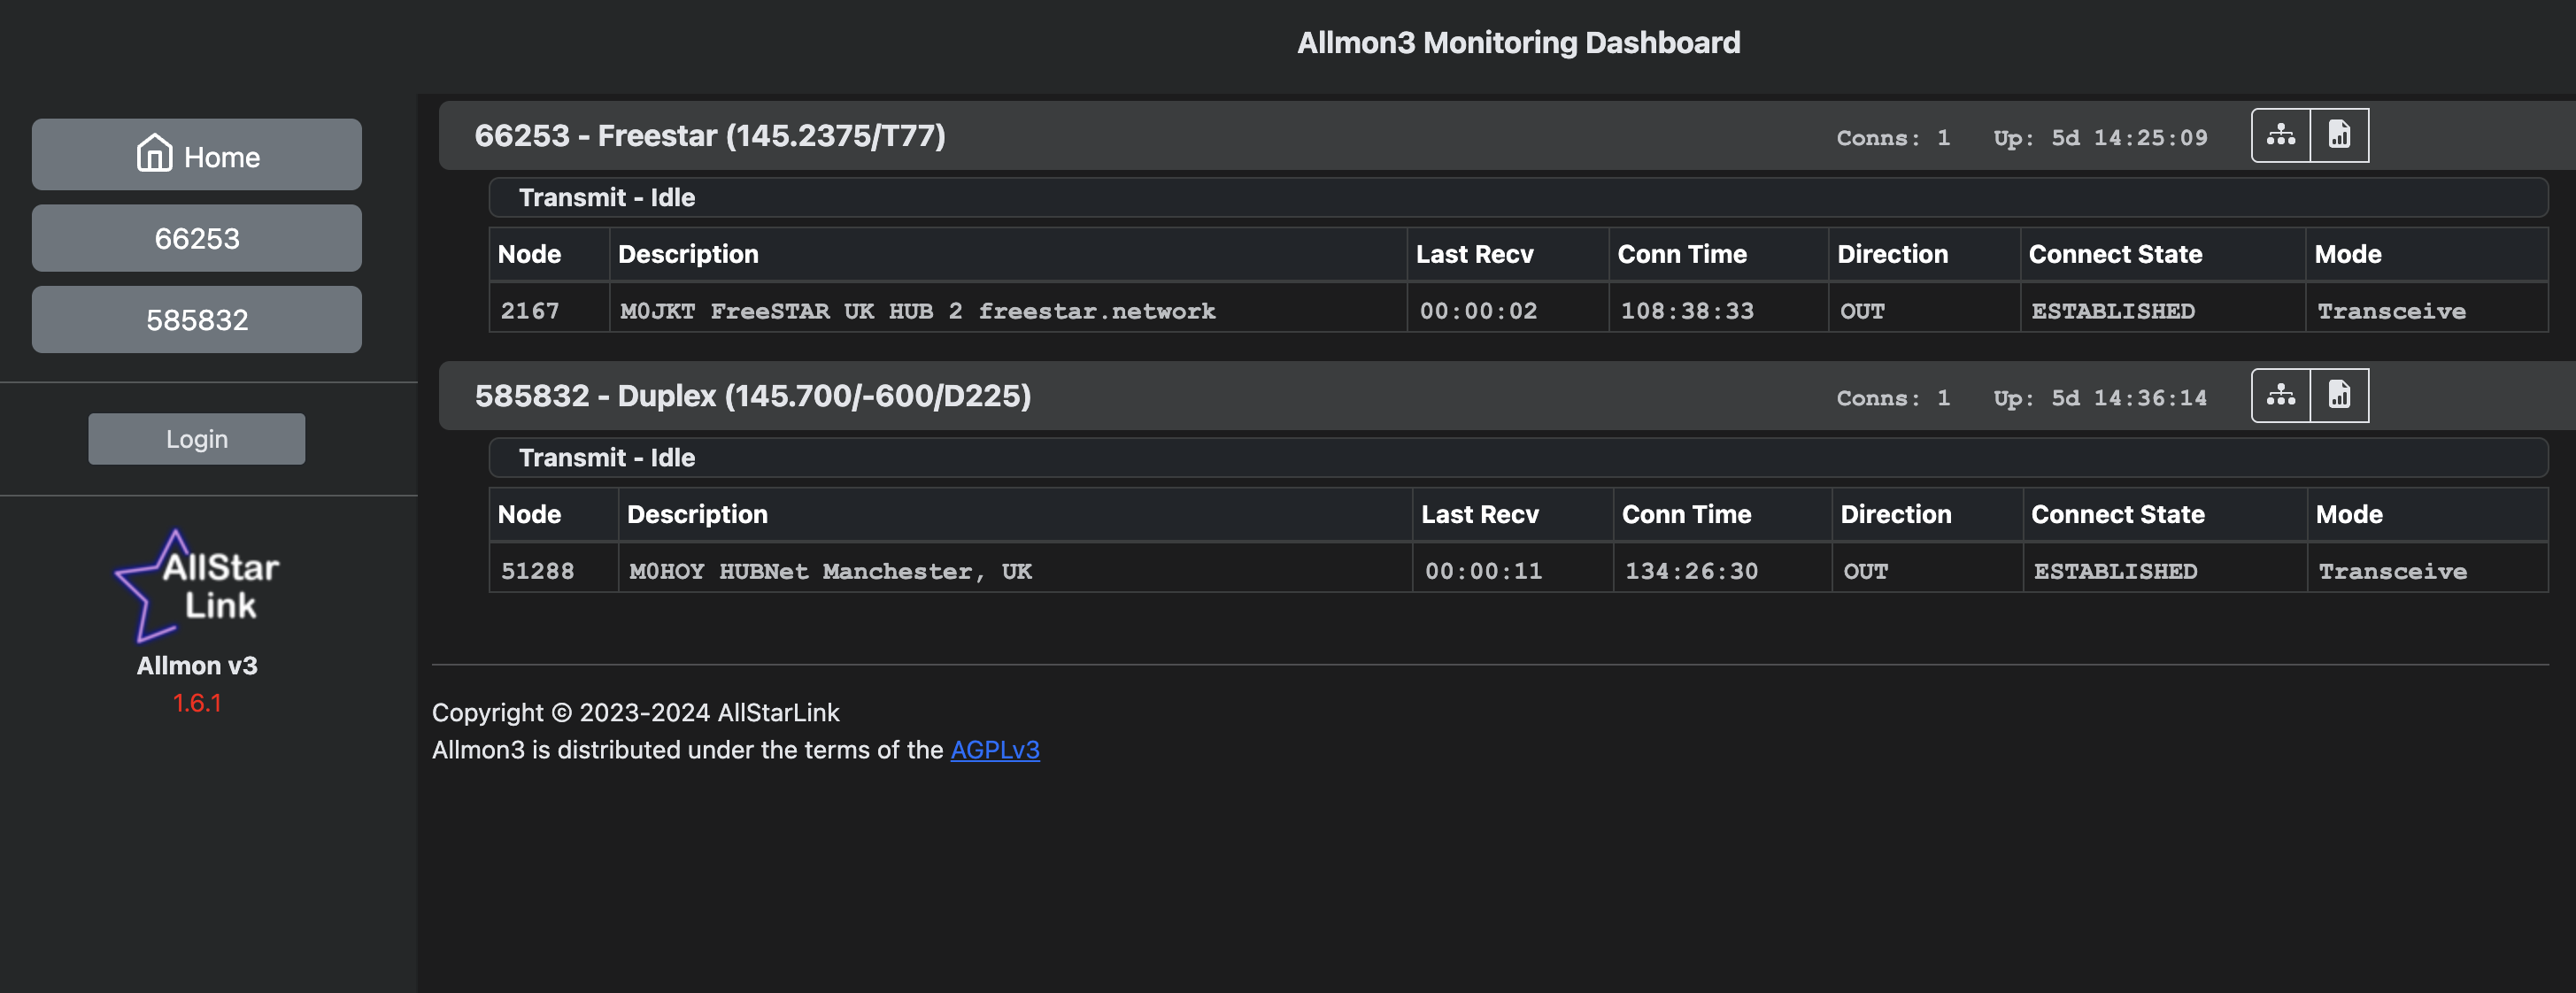This screenshot has width=2576, height=993.
Task: Click the 66253 Freestar node header title
Action: [709, 135]
